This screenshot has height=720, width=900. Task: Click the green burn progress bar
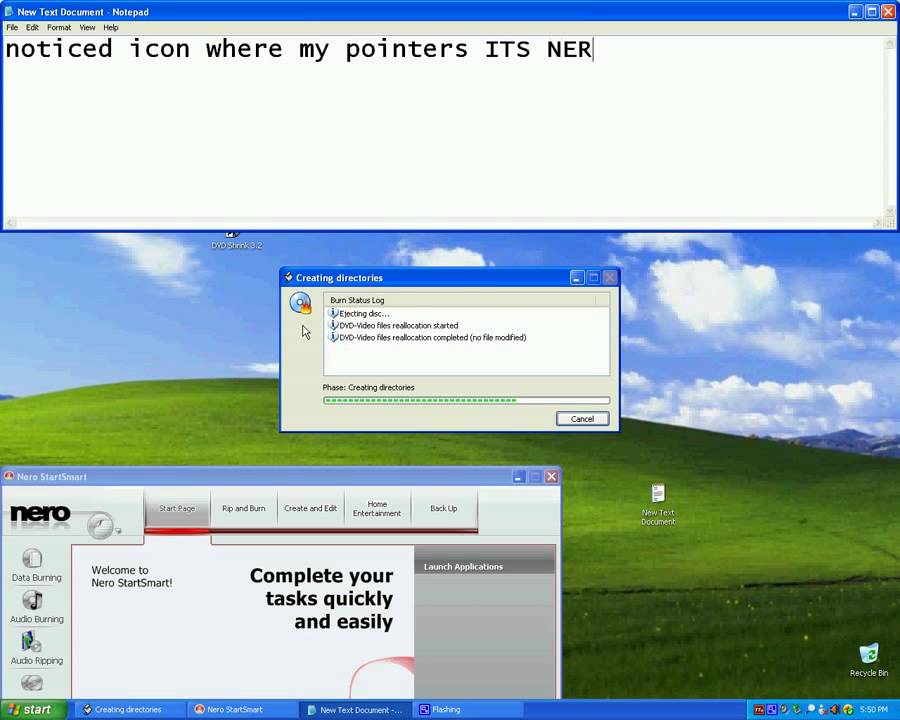coord(466,400)
